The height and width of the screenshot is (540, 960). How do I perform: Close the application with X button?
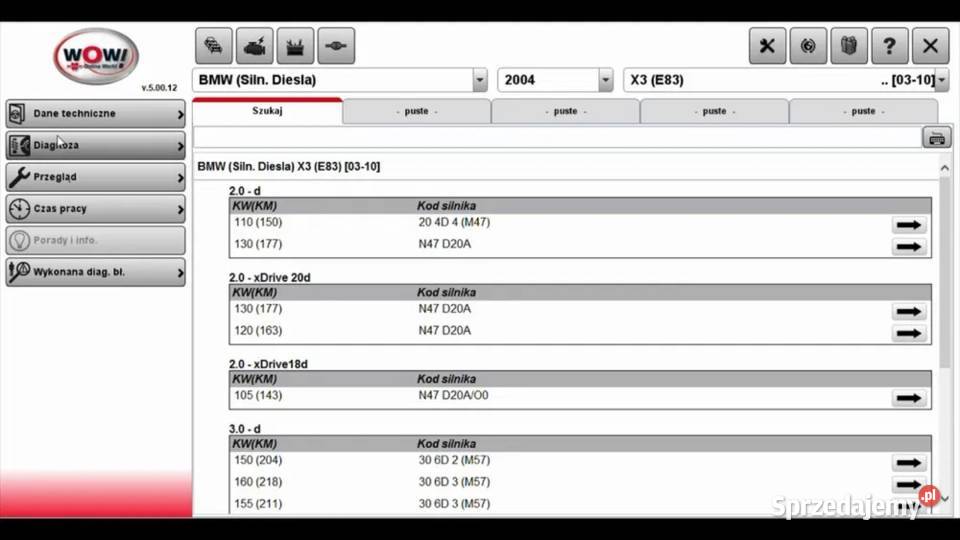pos(930,46)
